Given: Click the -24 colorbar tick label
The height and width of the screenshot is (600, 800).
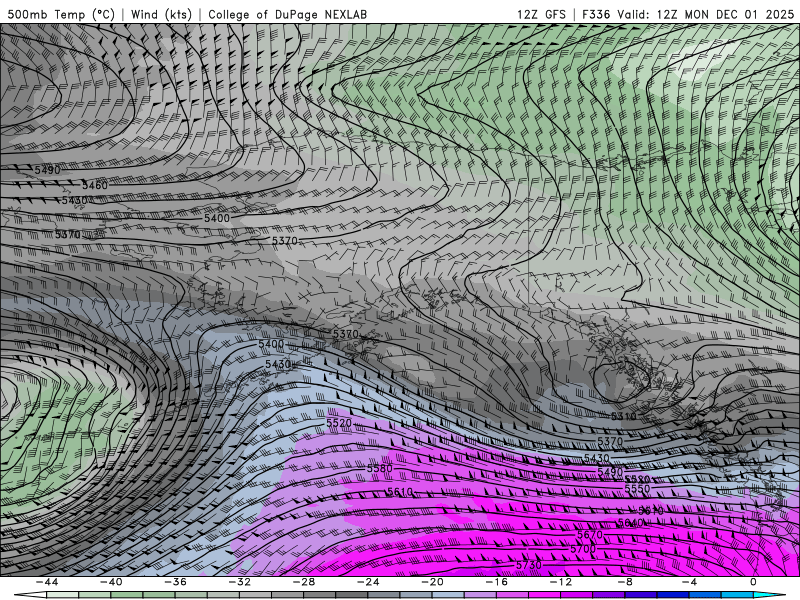Looking at the screenshot, I should (x=368, y=582).
